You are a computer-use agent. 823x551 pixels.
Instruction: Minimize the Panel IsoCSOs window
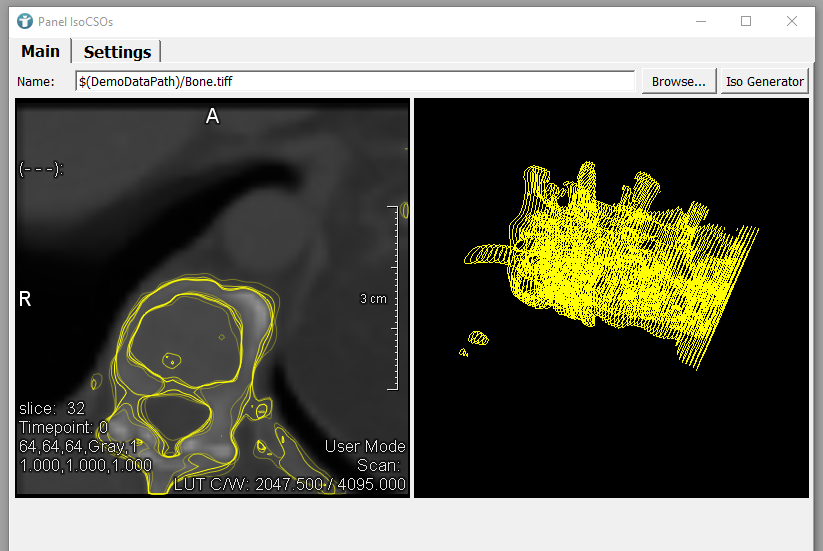tap(699, 21)
